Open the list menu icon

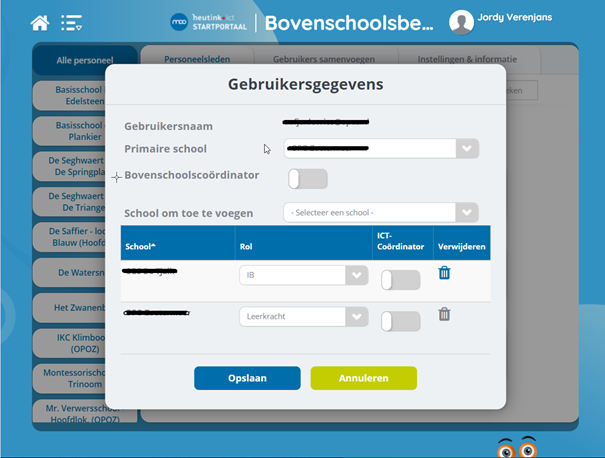tap(71, 23)
